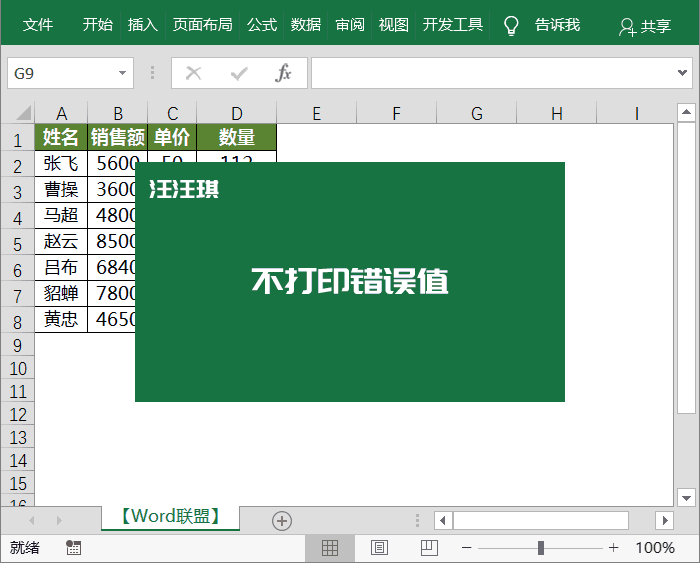Screen dimensions: 700x563
Task: Select column D header
Action: [x=237, y=113]
